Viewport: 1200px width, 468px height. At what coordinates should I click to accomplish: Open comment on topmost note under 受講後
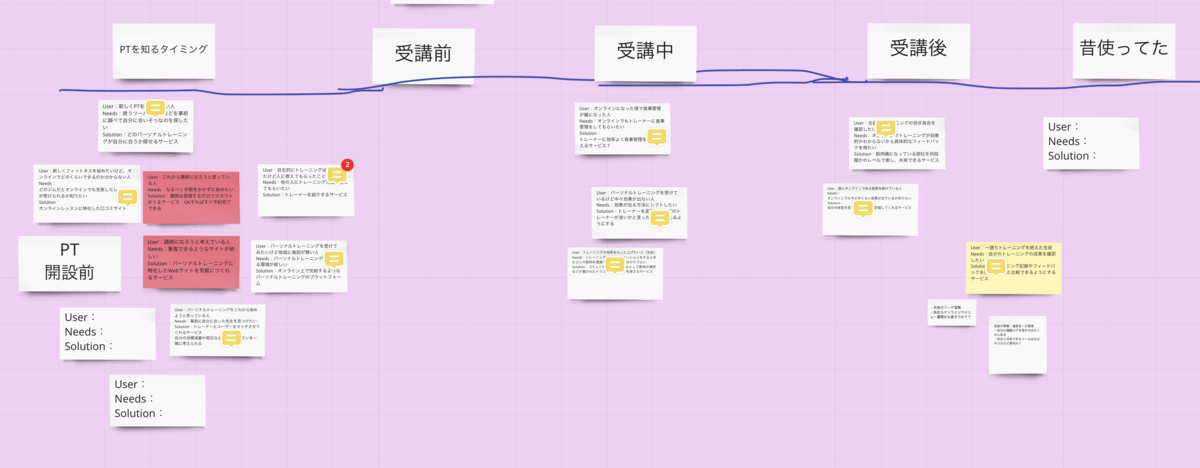(886, 129)
